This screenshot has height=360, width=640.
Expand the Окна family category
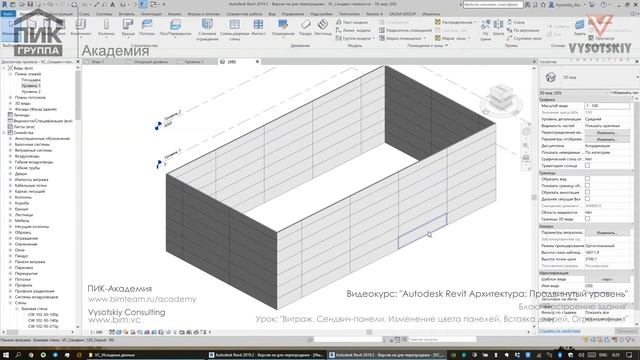tap(10, 250)
